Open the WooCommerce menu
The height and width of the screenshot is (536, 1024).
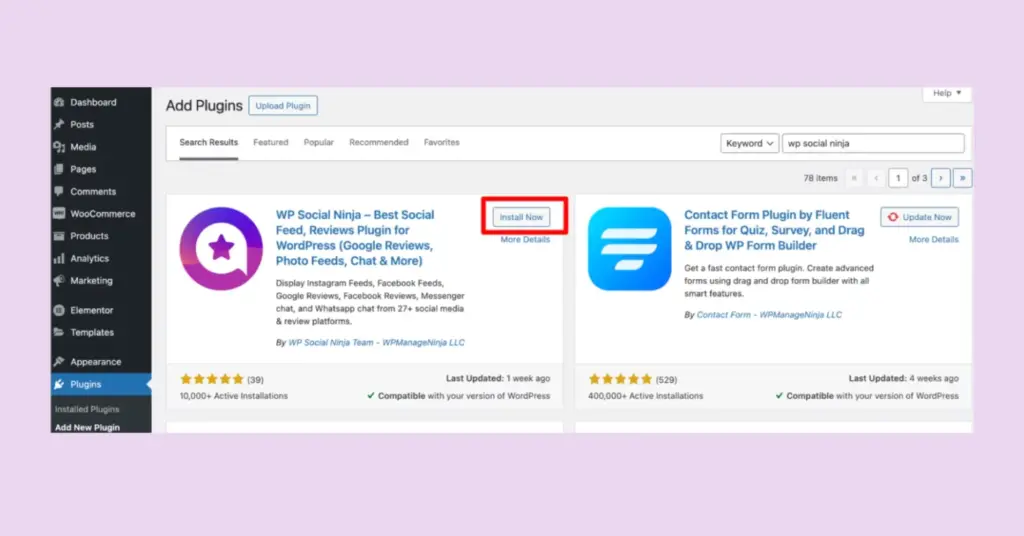pos(102,214)
